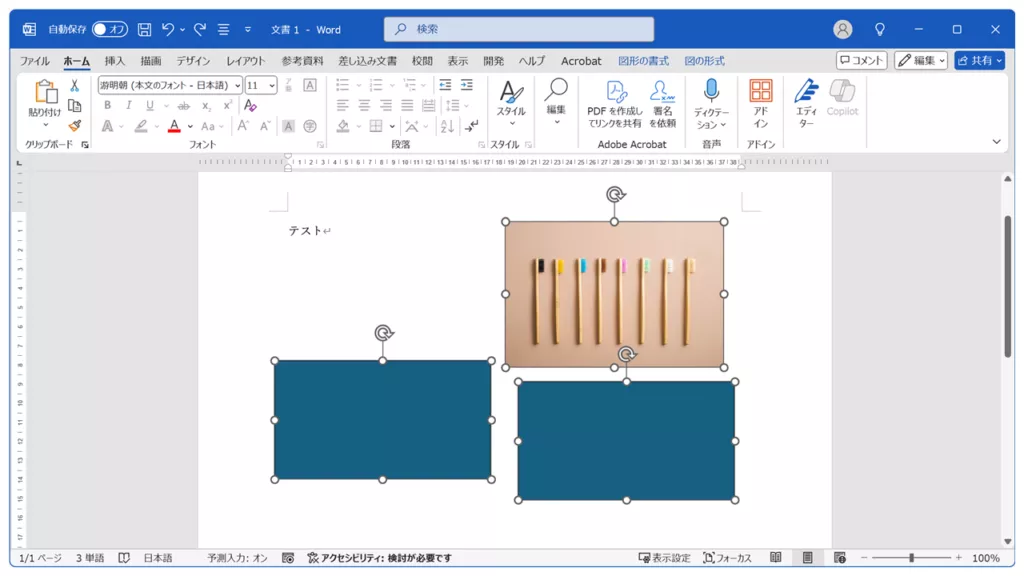The image size is (1024, 576).
Task: Toggle Bold formatting button
Action: pyautogui.click(x=108, y=106)
